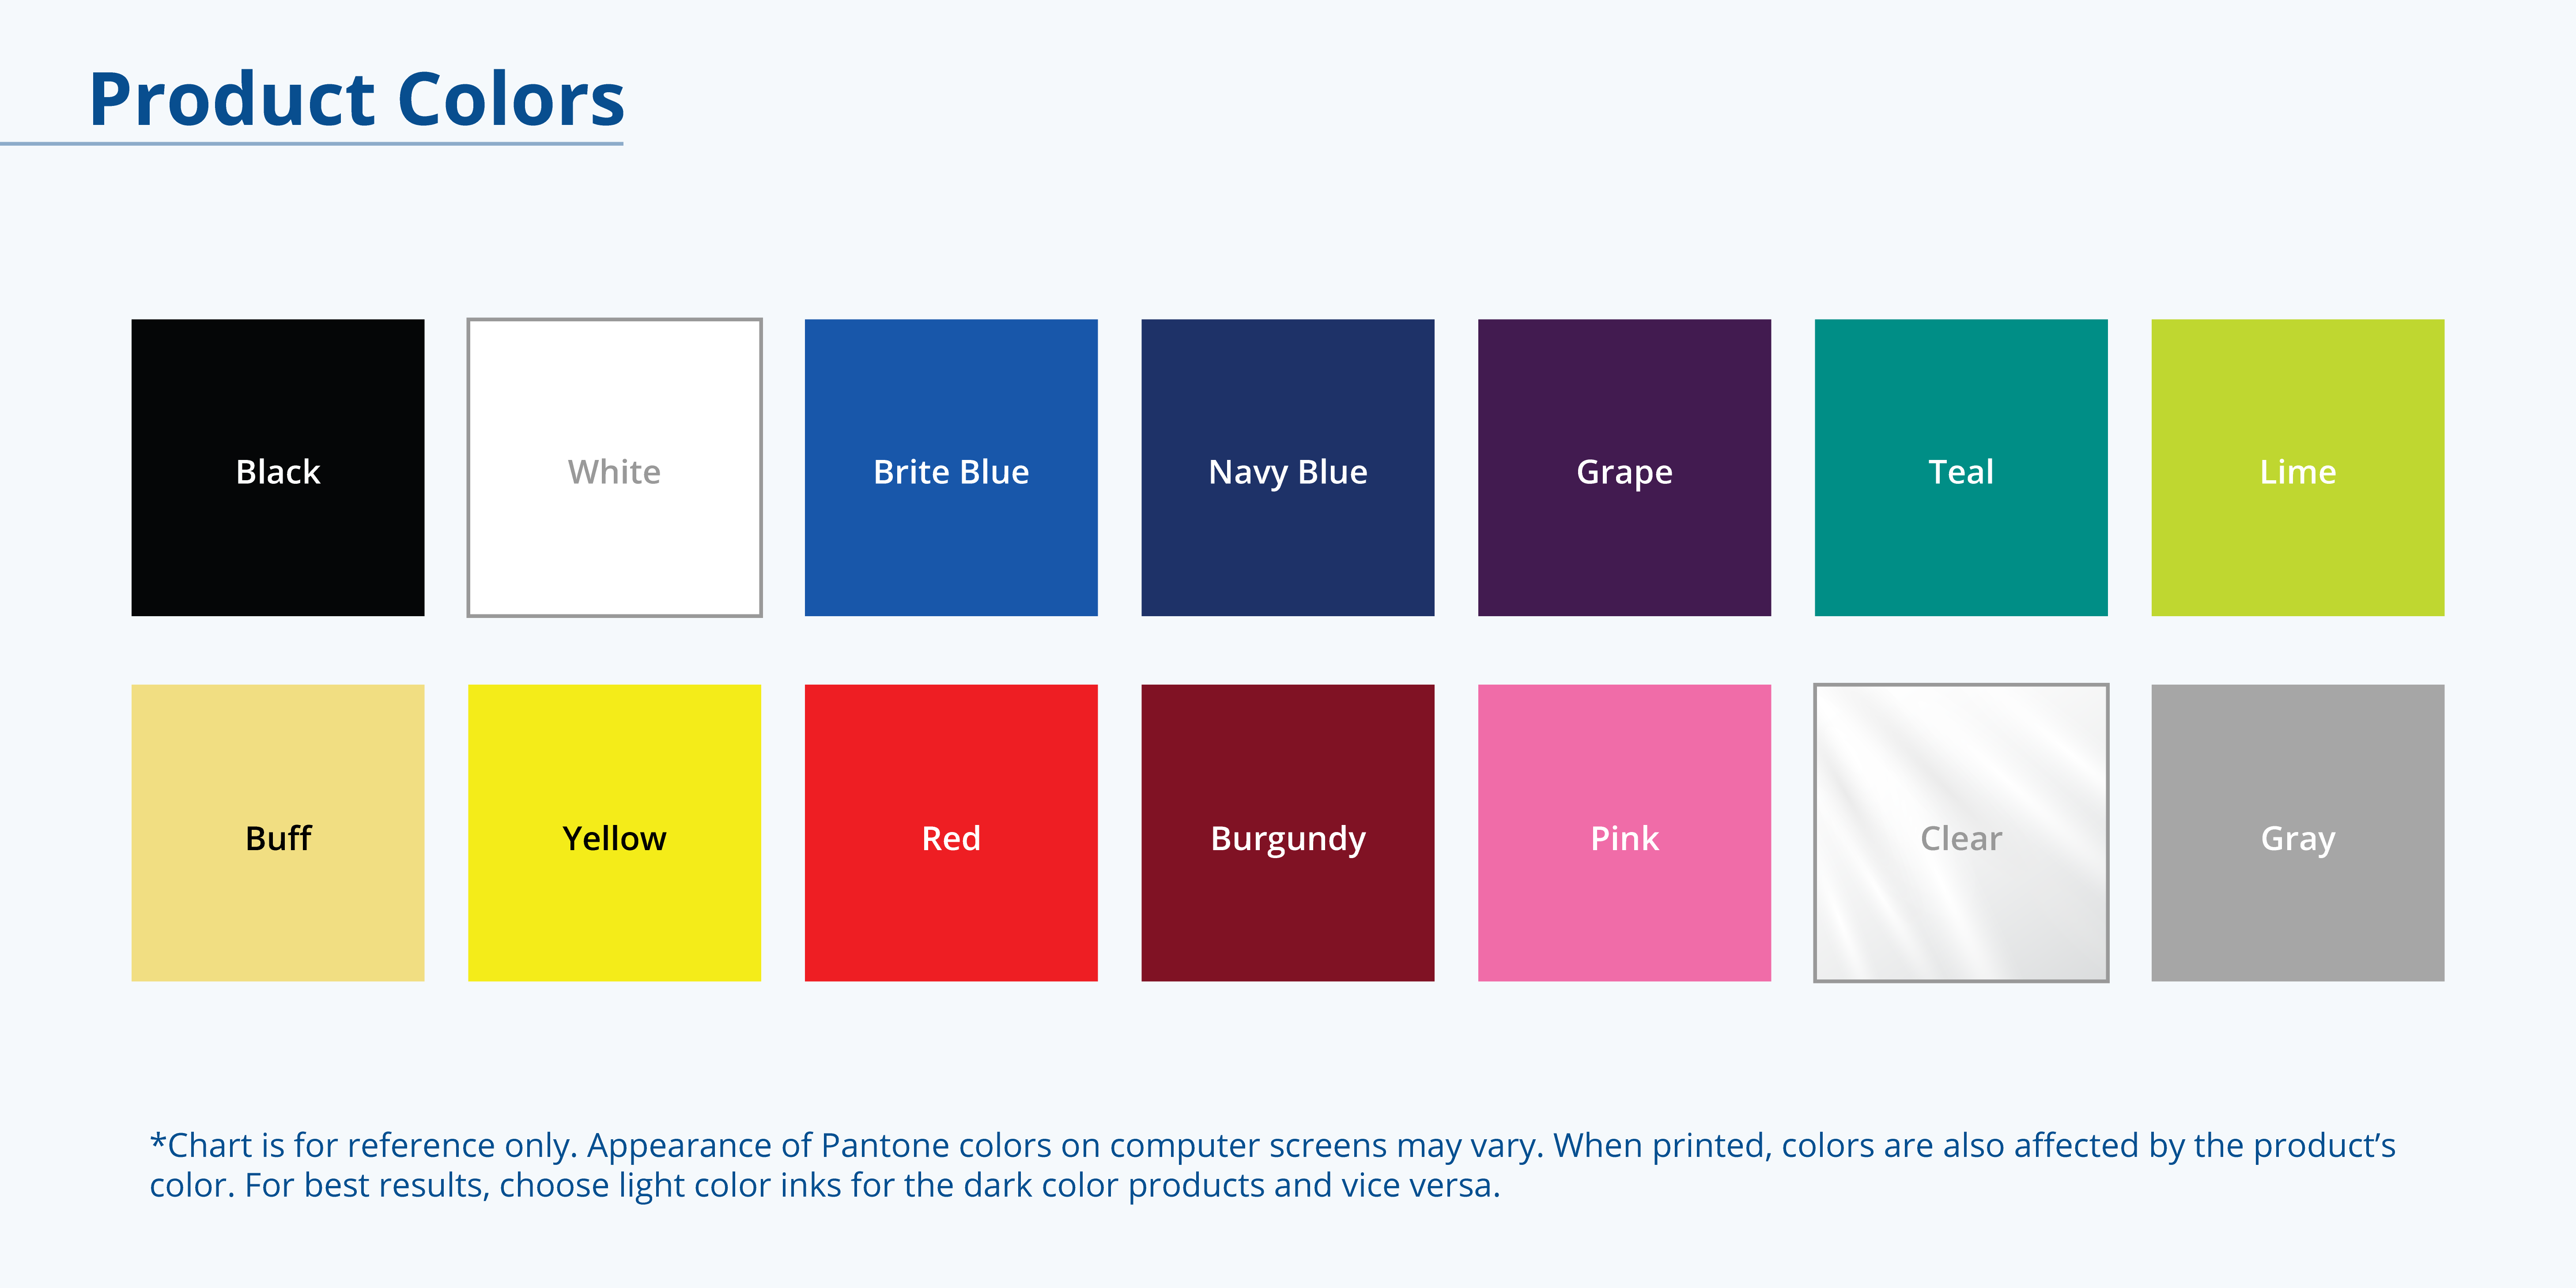
Task: Click the 'Burgundy' label text
Action: 1288,838
